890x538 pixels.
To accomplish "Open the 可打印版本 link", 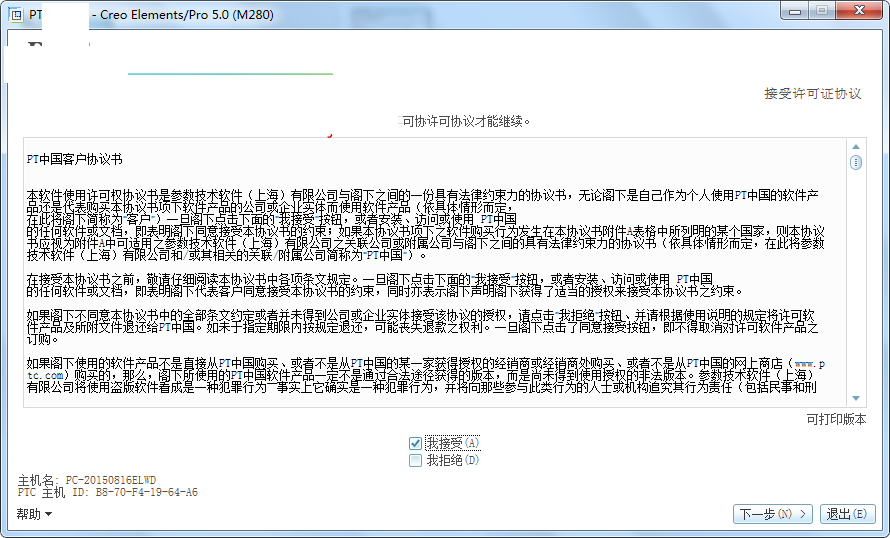I will coord(836,419).
